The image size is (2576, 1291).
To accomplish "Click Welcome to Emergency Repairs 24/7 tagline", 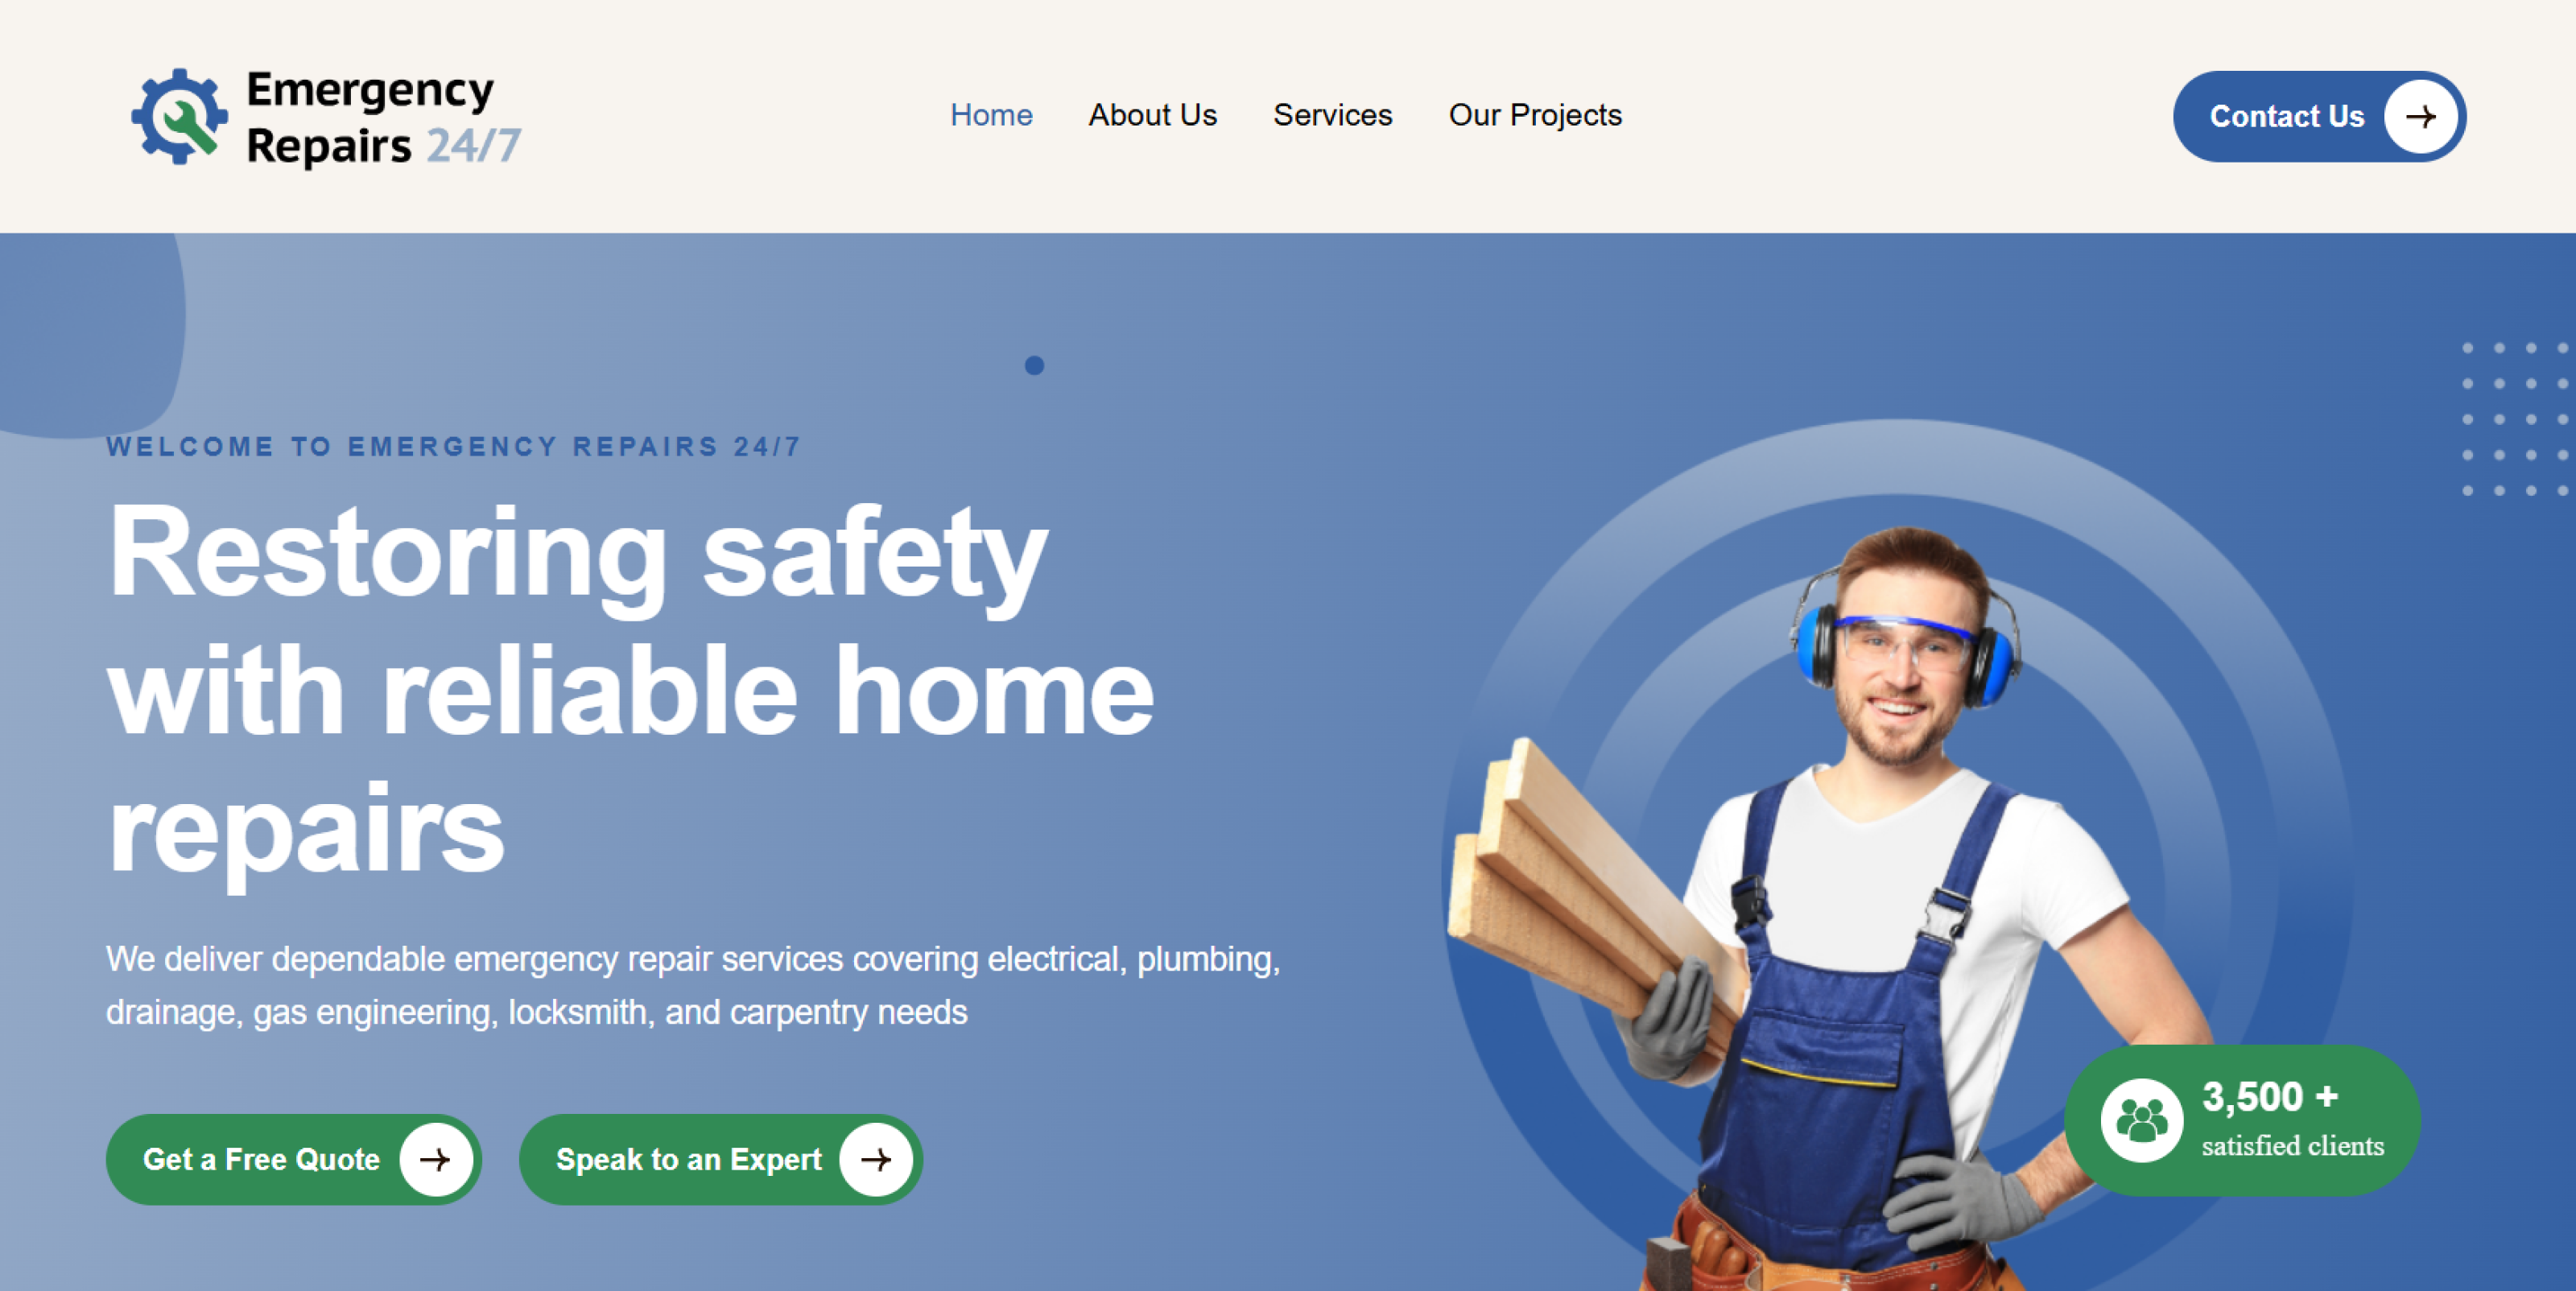I will [x=453, y=446].
